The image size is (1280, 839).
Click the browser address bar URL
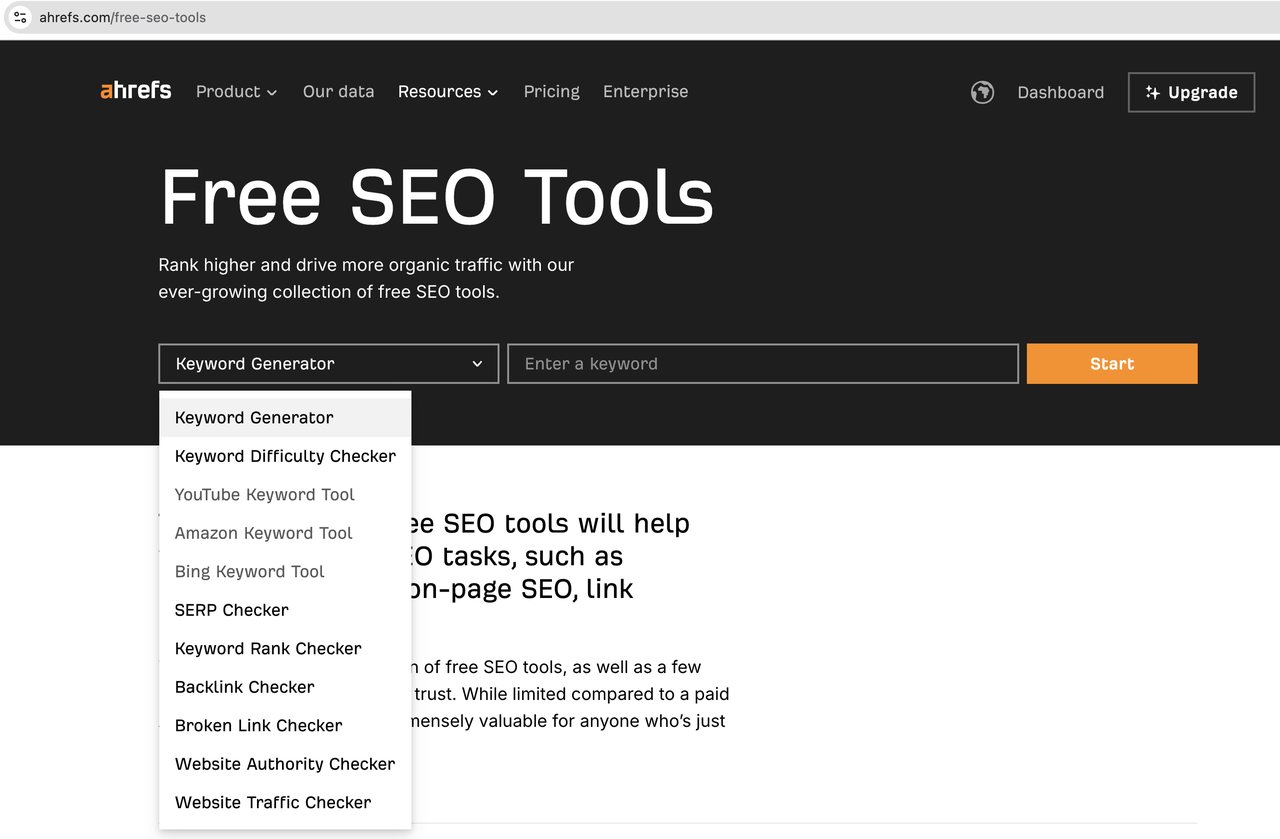(123, 17)
